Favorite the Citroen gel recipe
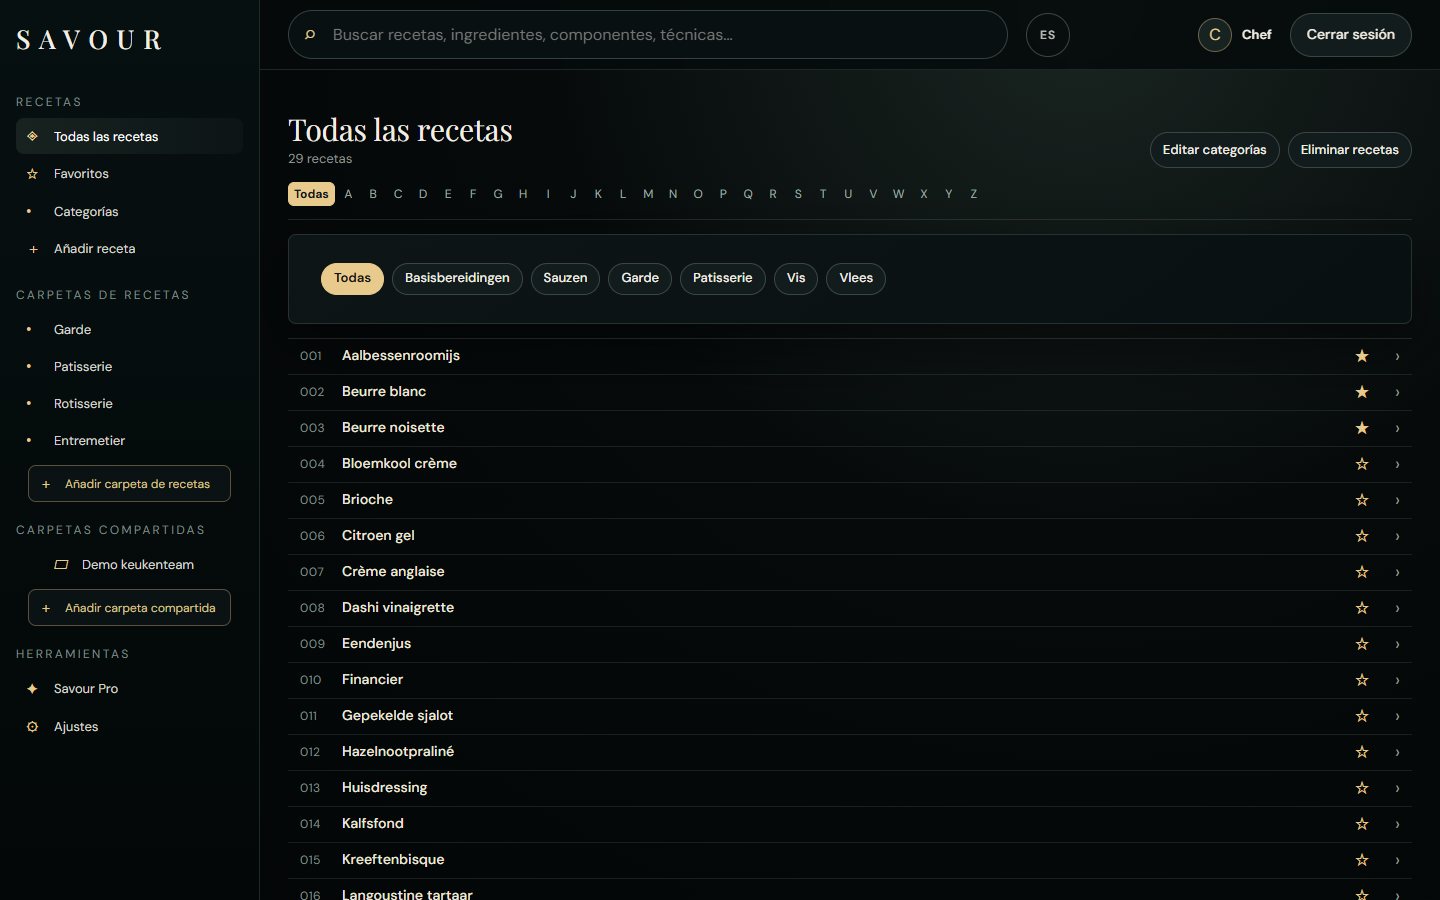The height and width of the screenshot is (900, 1440). click(1362, 536)
